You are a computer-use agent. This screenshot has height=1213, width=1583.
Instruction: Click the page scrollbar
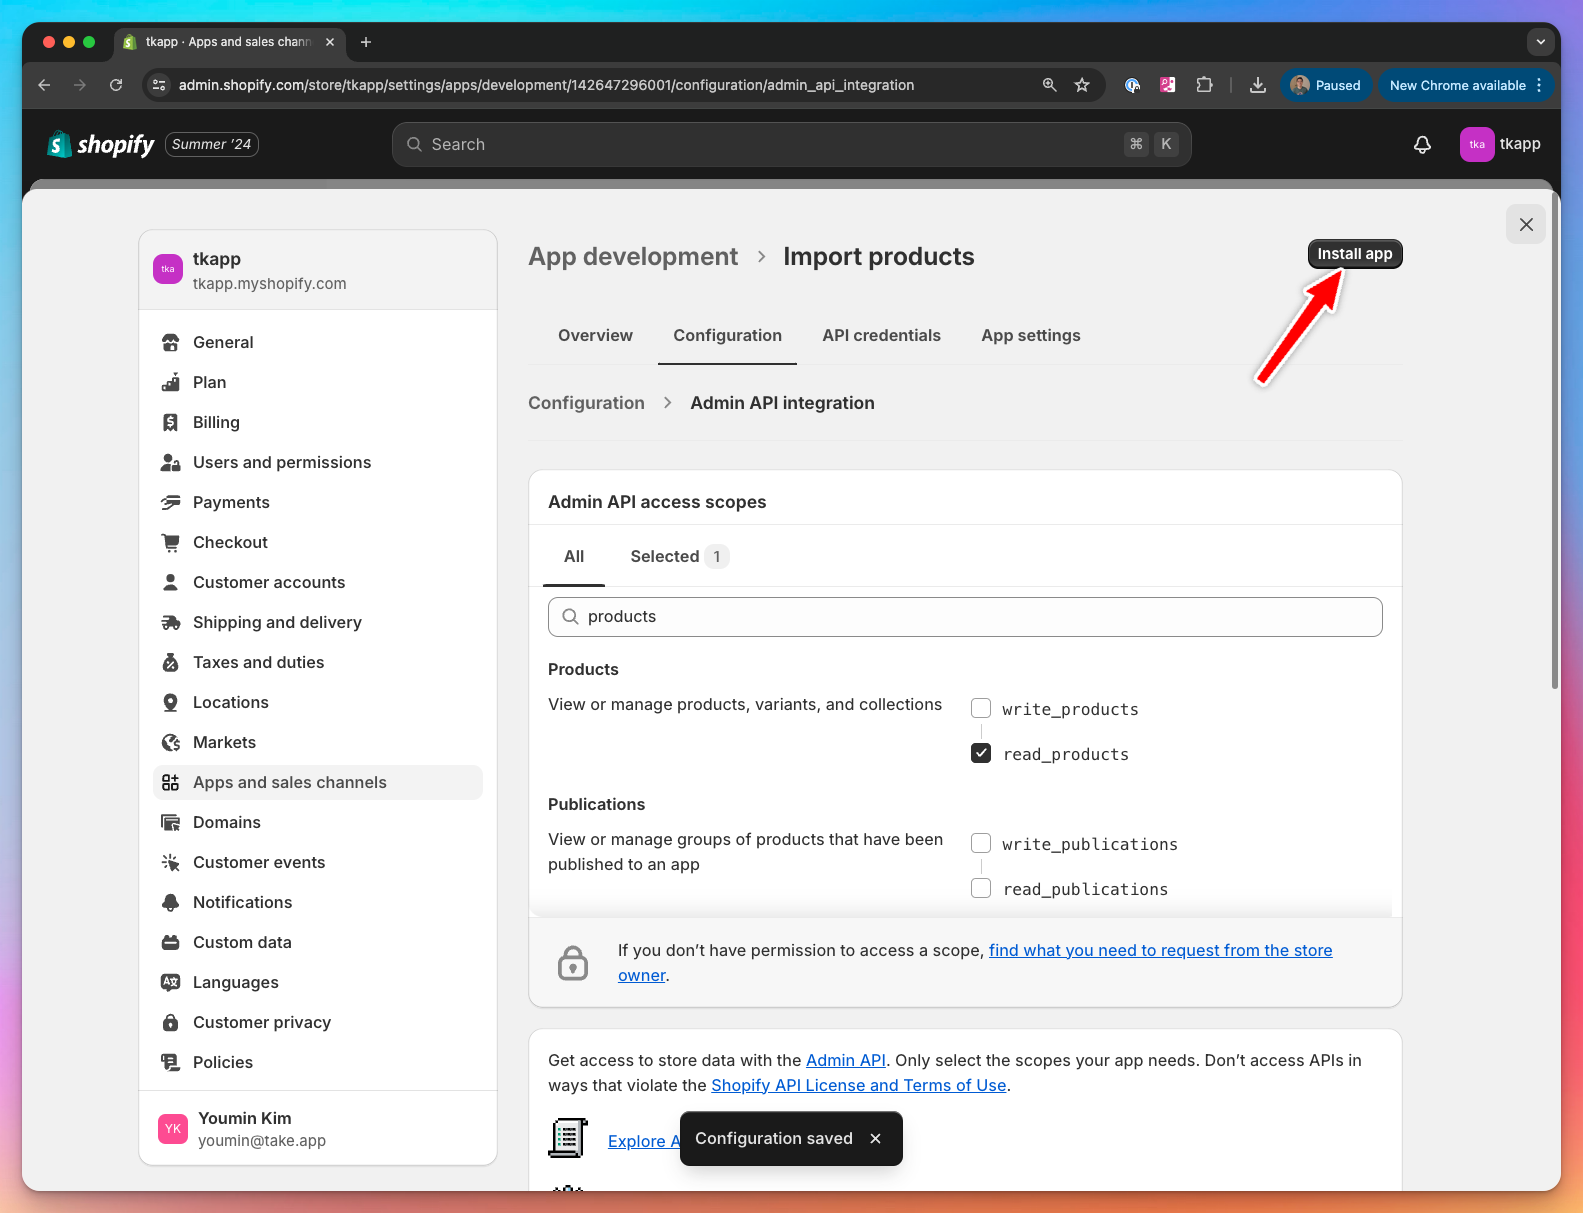pos(1554,440)
